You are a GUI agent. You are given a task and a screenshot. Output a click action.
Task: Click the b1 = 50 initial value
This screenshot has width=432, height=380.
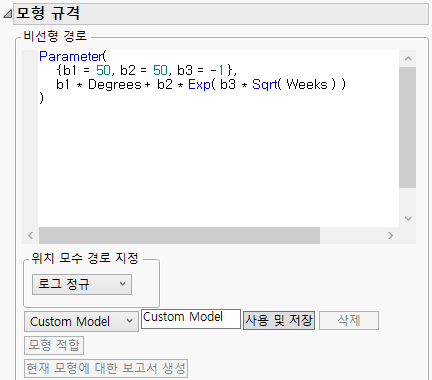tap(87, 70)
